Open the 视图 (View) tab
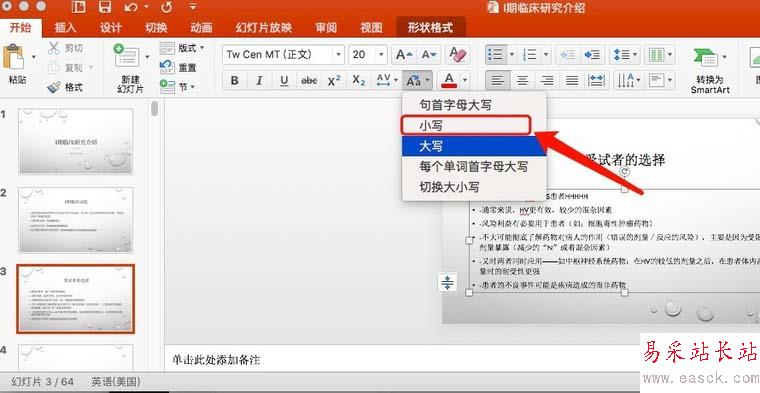The height and width of the screenshot is (393, 760). (x=371, y=28)
